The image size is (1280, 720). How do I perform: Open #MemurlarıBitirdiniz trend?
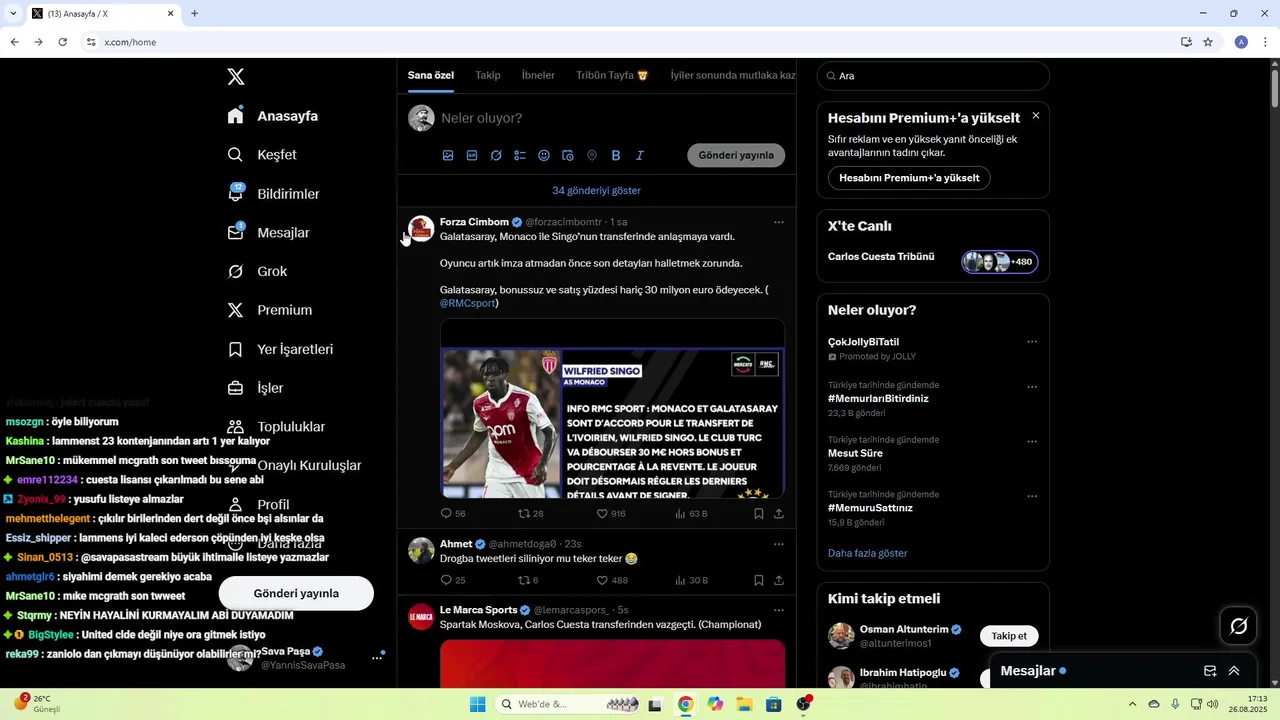pos(878,398)
